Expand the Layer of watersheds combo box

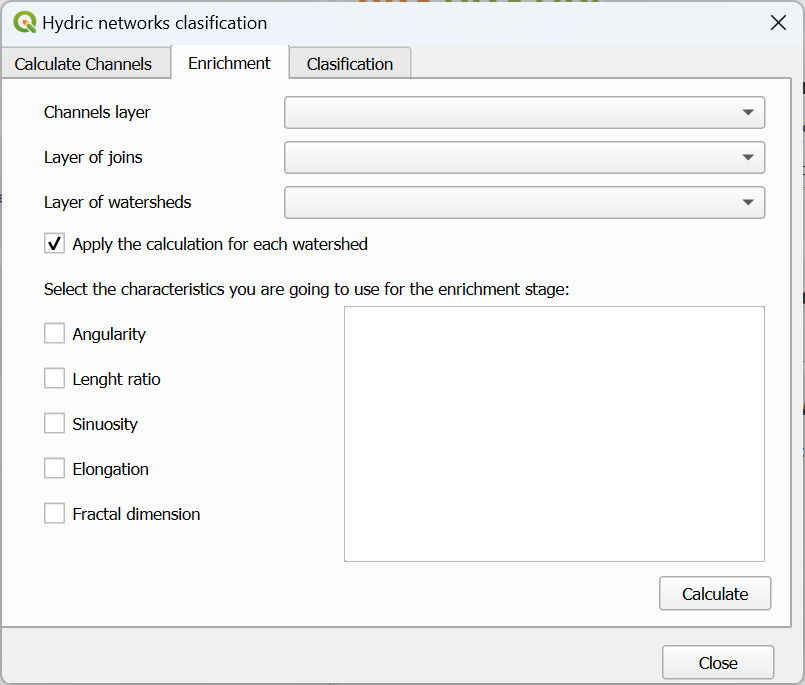525,202
